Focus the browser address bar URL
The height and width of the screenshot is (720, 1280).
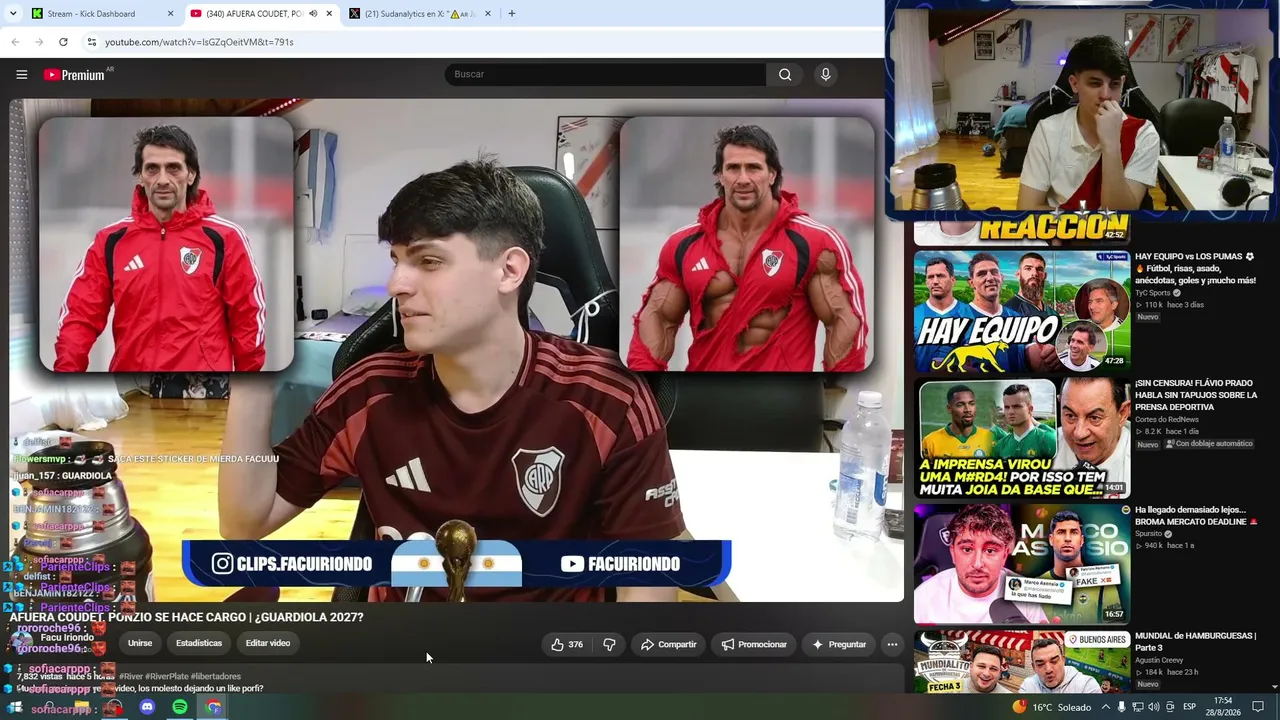[199, 42]
